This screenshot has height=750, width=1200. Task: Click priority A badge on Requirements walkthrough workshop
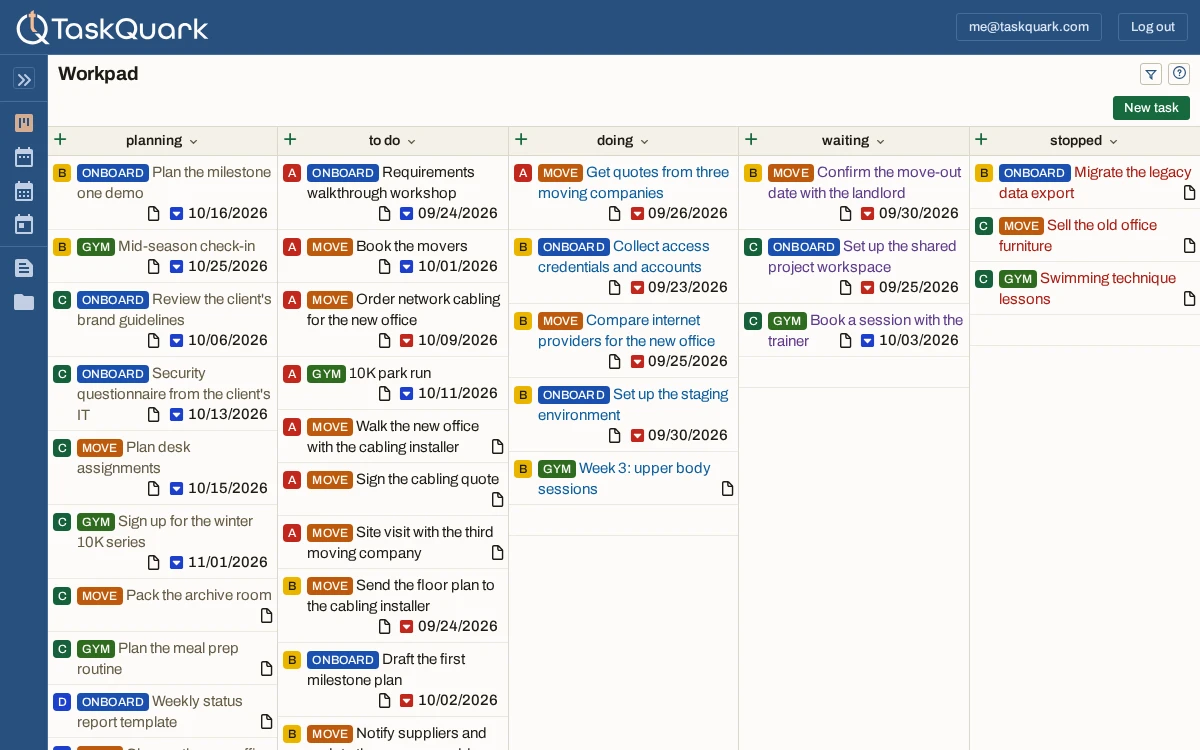(292, 173)
